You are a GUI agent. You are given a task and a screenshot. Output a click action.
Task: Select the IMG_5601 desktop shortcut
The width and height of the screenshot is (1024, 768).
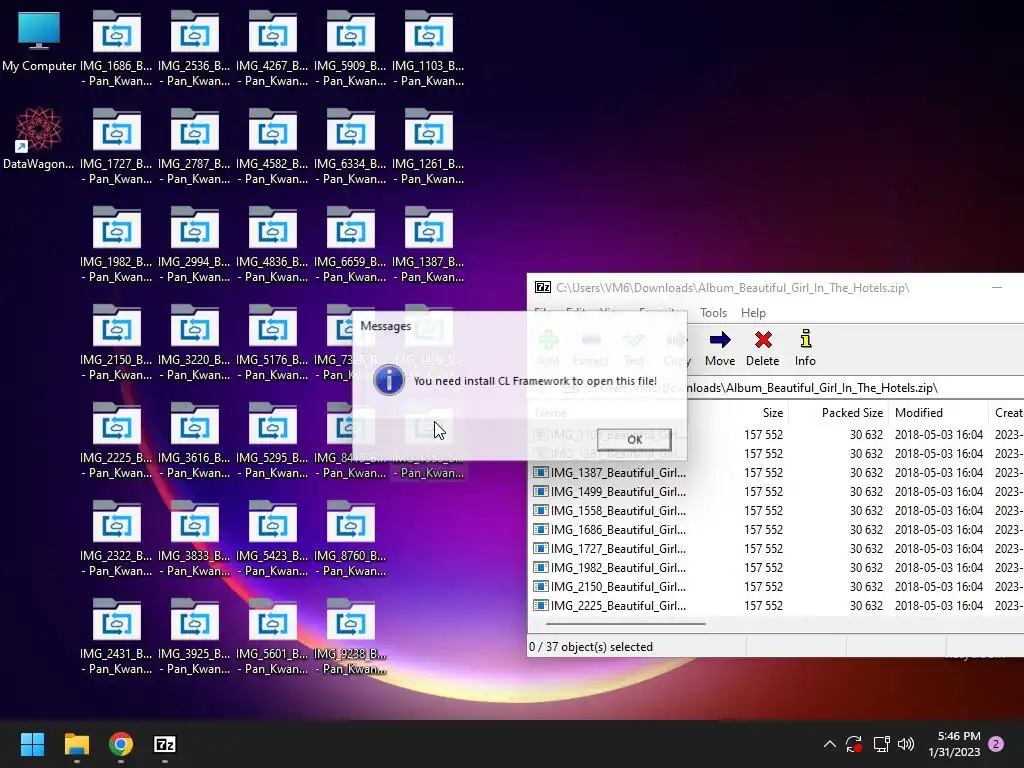click(272, 637)
